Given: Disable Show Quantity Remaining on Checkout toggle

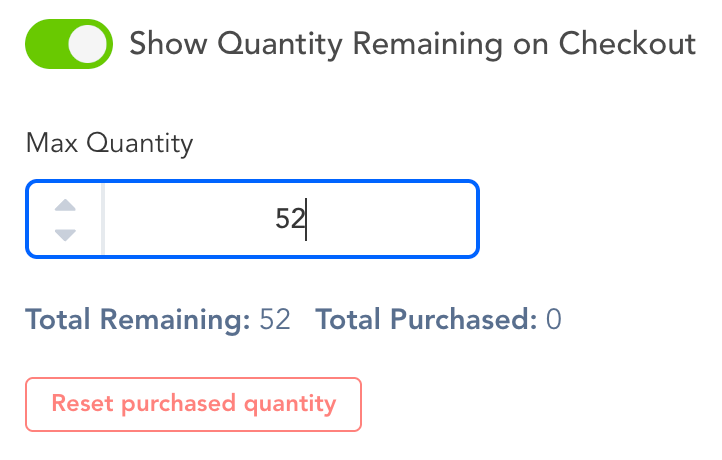Looking at the screenshot, I should click(x=69, y=44).
